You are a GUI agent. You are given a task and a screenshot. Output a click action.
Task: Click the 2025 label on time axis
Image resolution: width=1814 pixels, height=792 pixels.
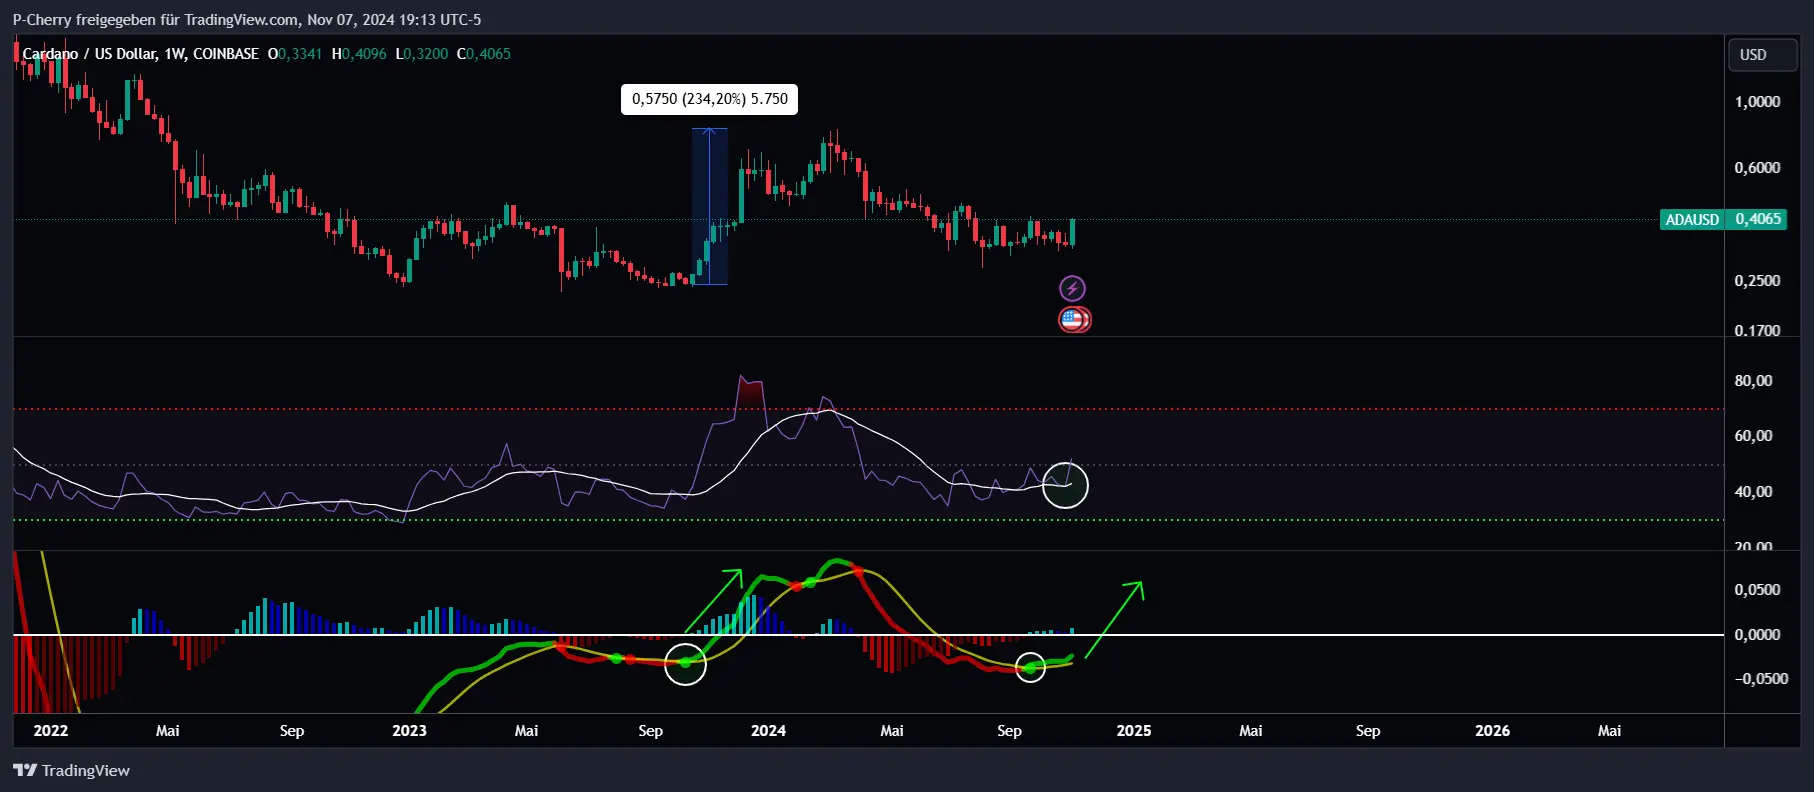[x=1134, y=731]
